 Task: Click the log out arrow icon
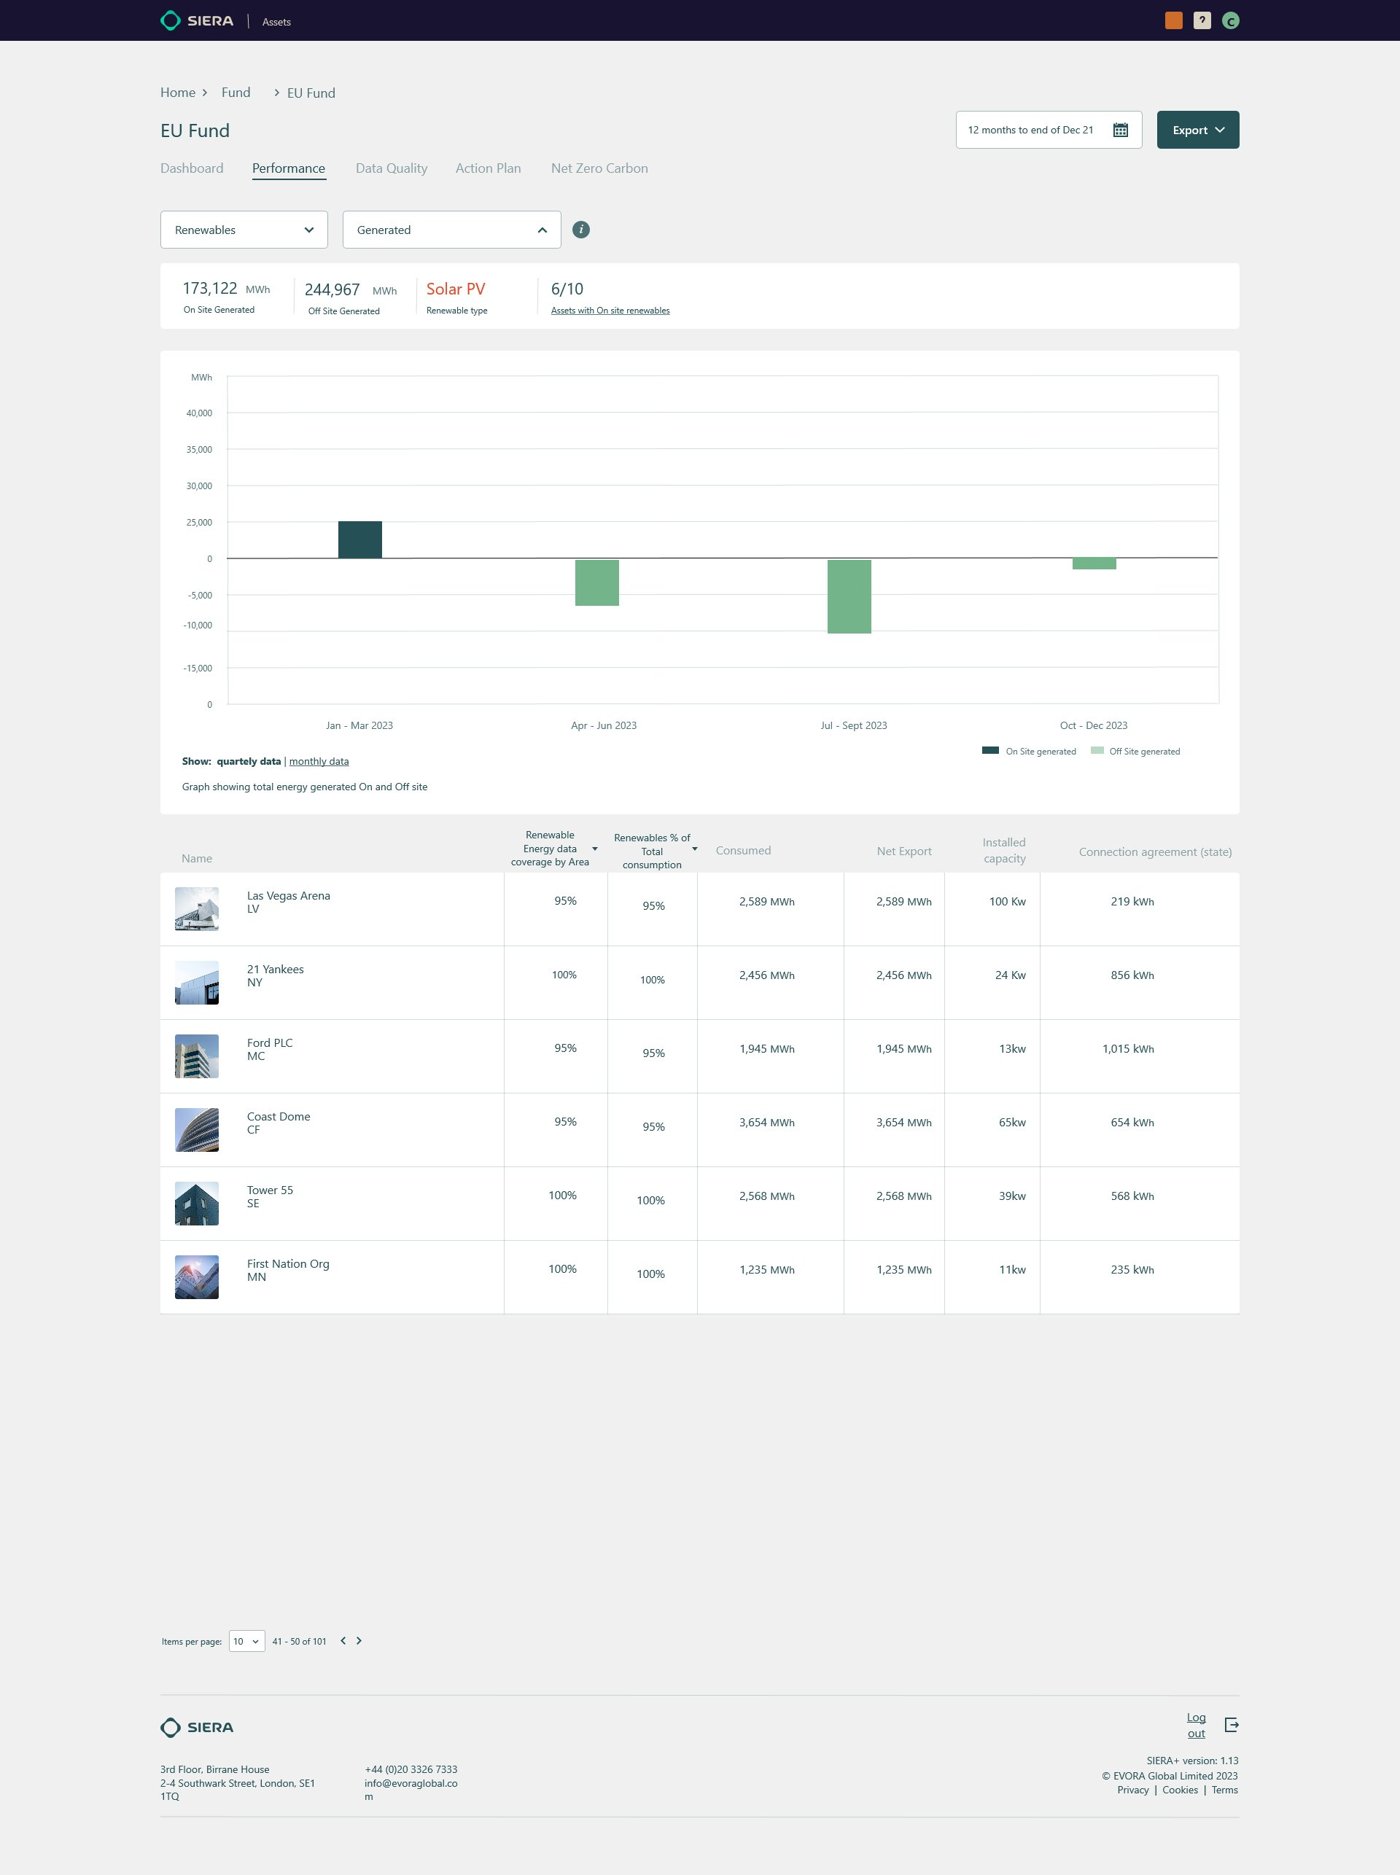[x=1232, y=1725]
